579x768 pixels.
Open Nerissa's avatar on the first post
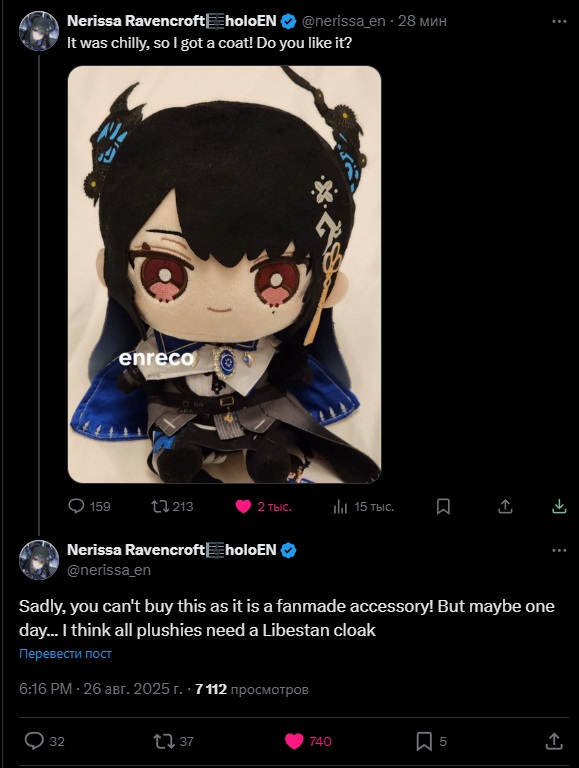point(39,31)
